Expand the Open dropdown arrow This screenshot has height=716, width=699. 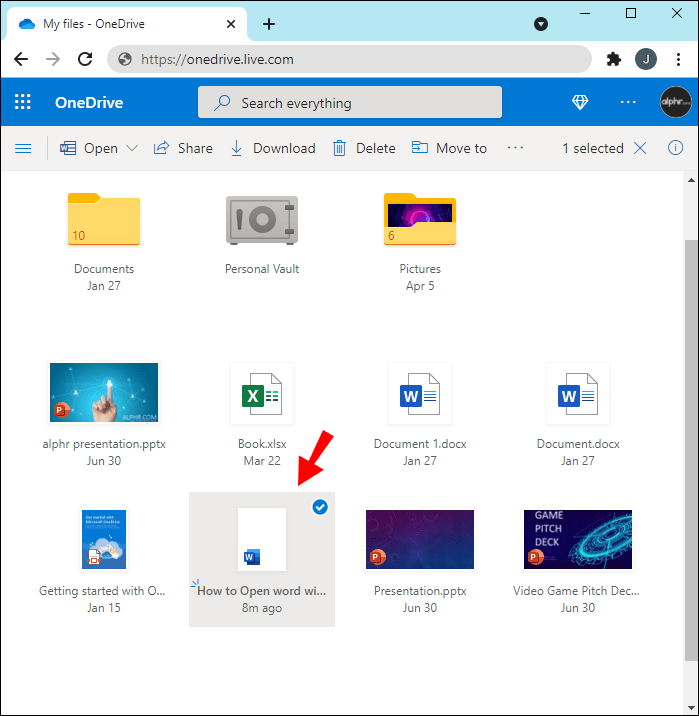point(132,148)
